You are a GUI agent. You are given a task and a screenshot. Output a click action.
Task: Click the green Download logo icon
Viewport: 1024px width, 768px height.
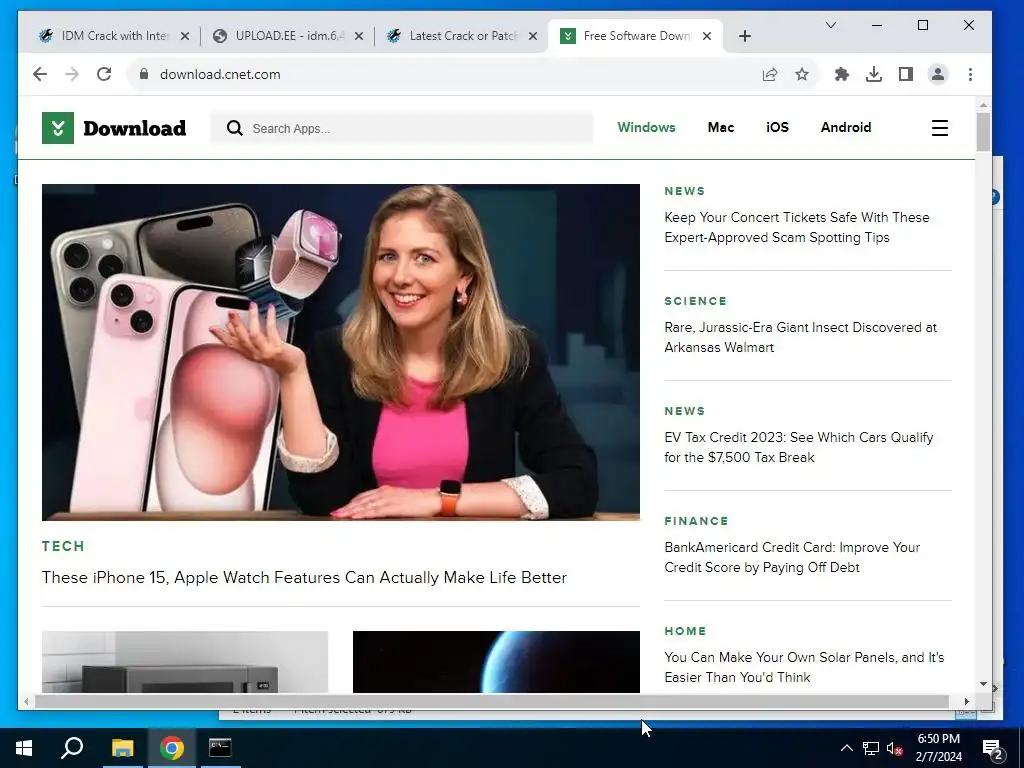point(58,128)
